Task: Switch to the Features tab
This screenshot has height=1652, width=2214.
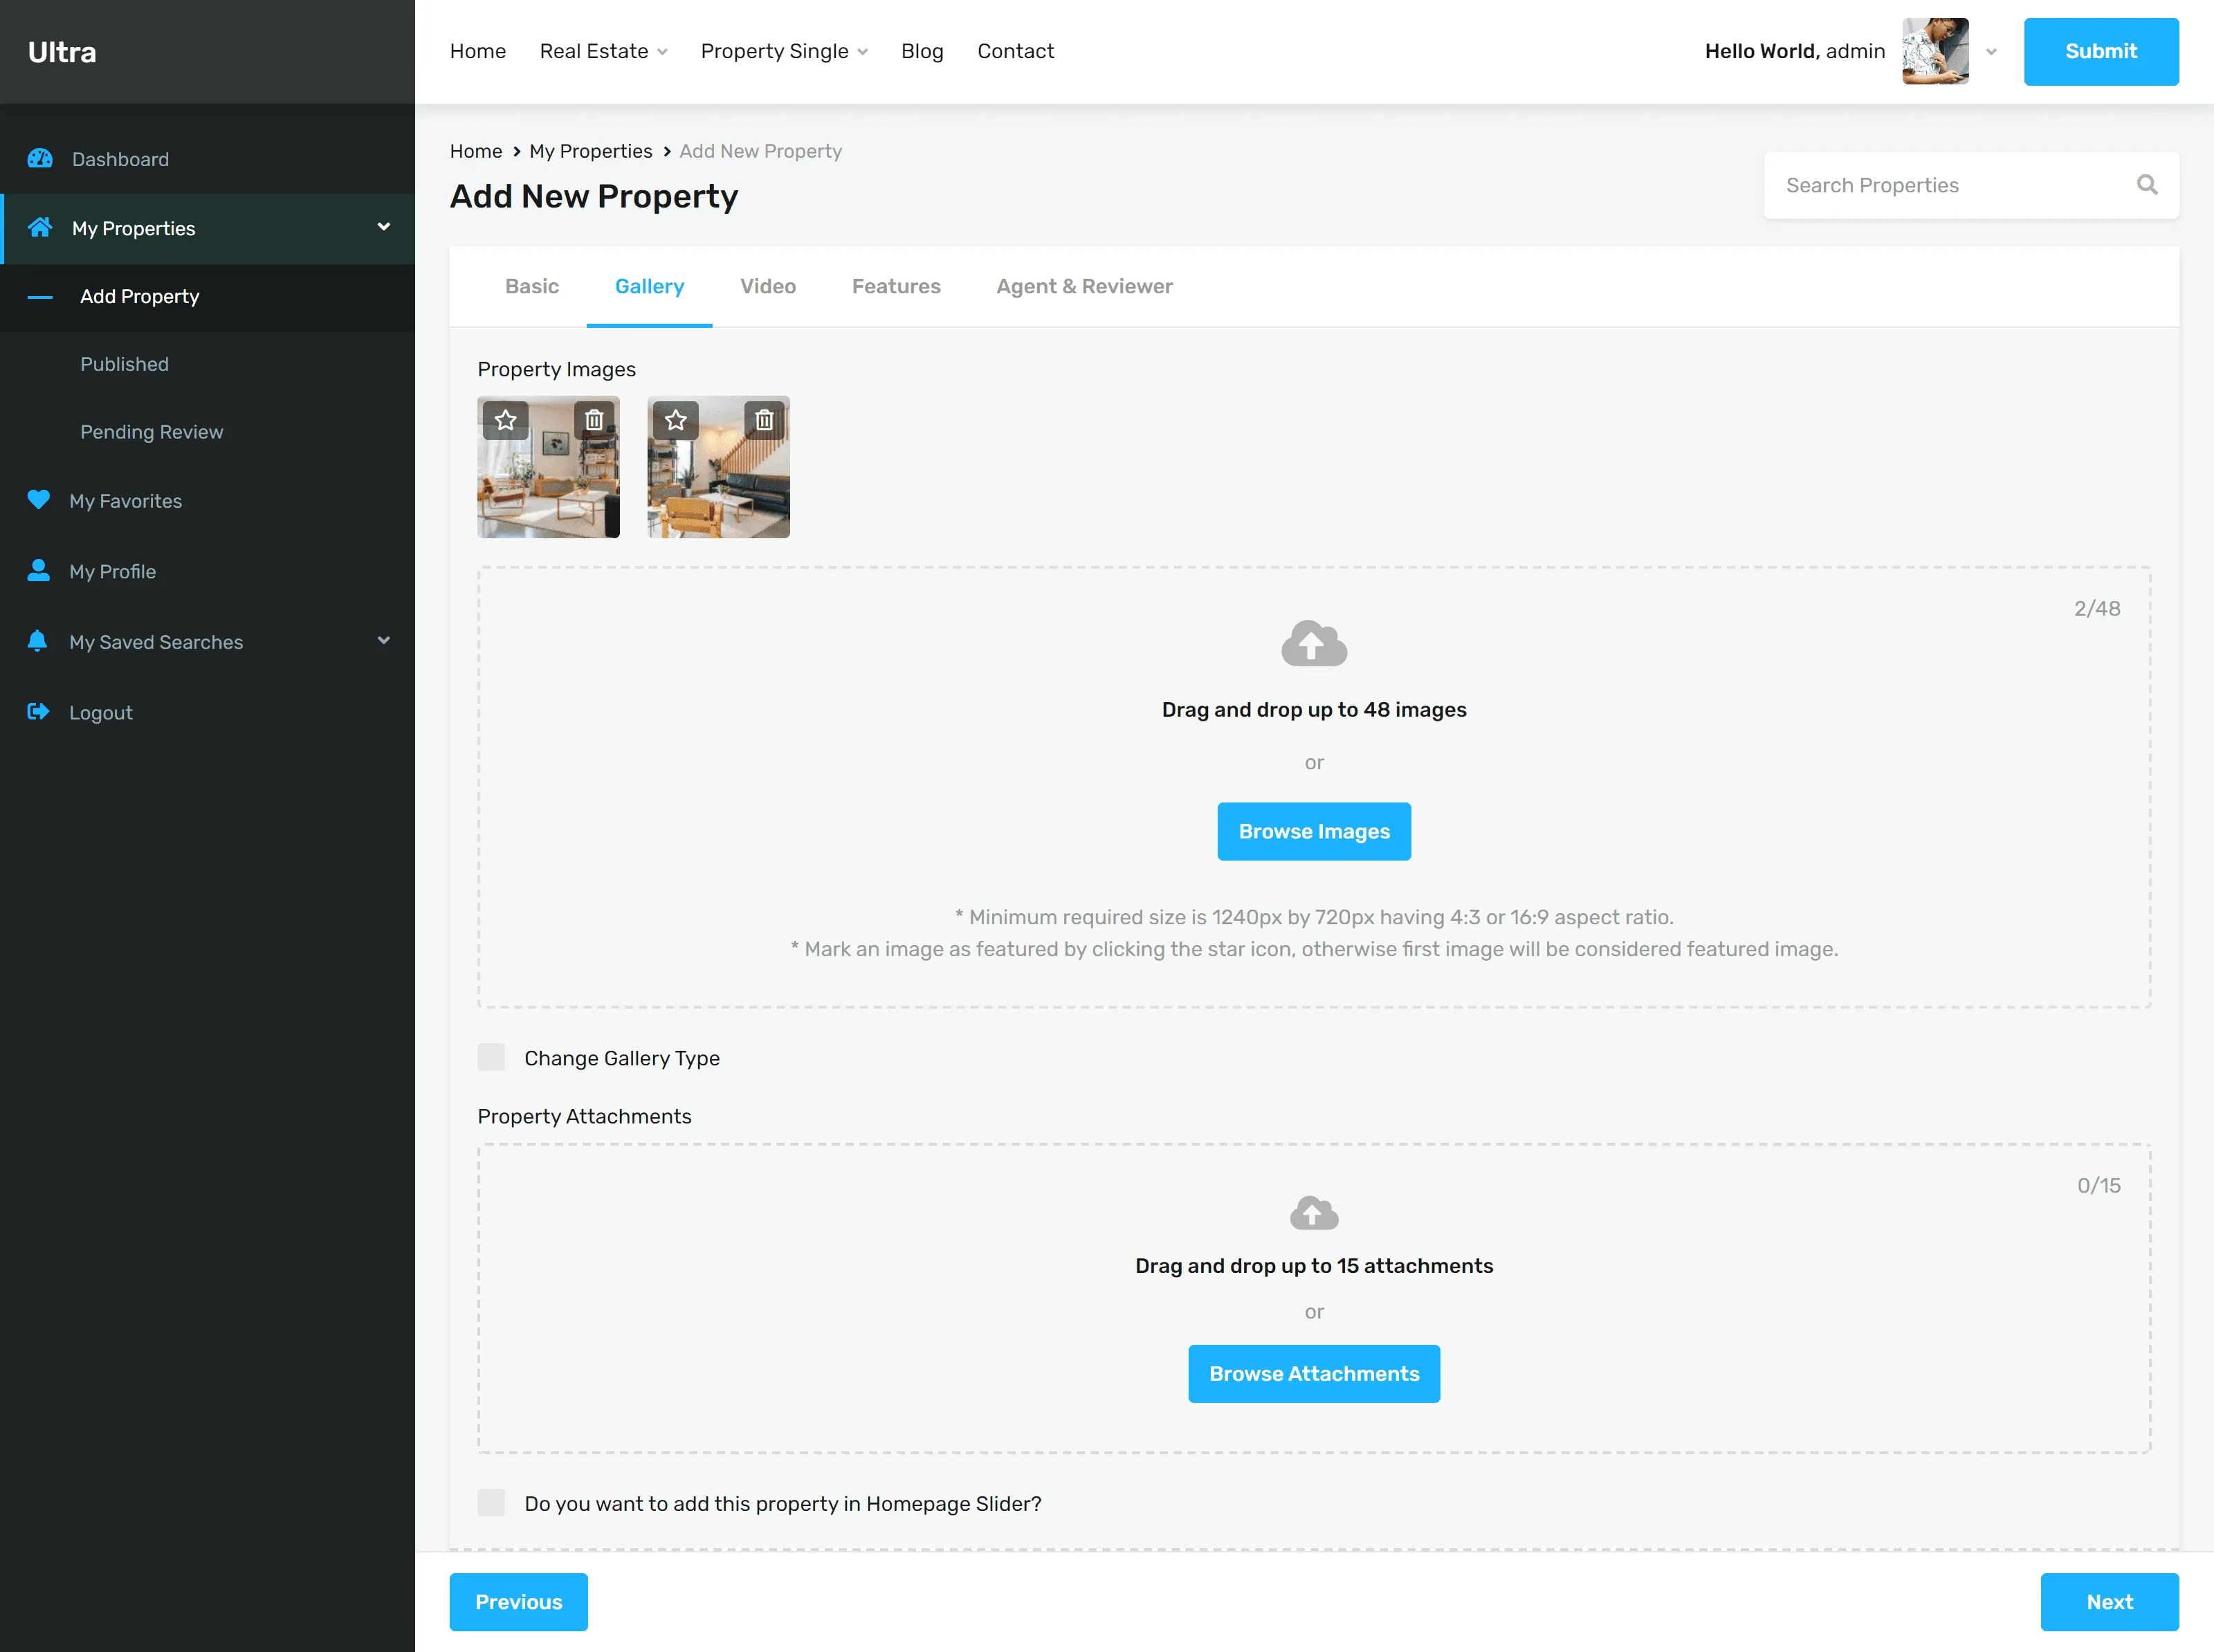Action: 896,287
